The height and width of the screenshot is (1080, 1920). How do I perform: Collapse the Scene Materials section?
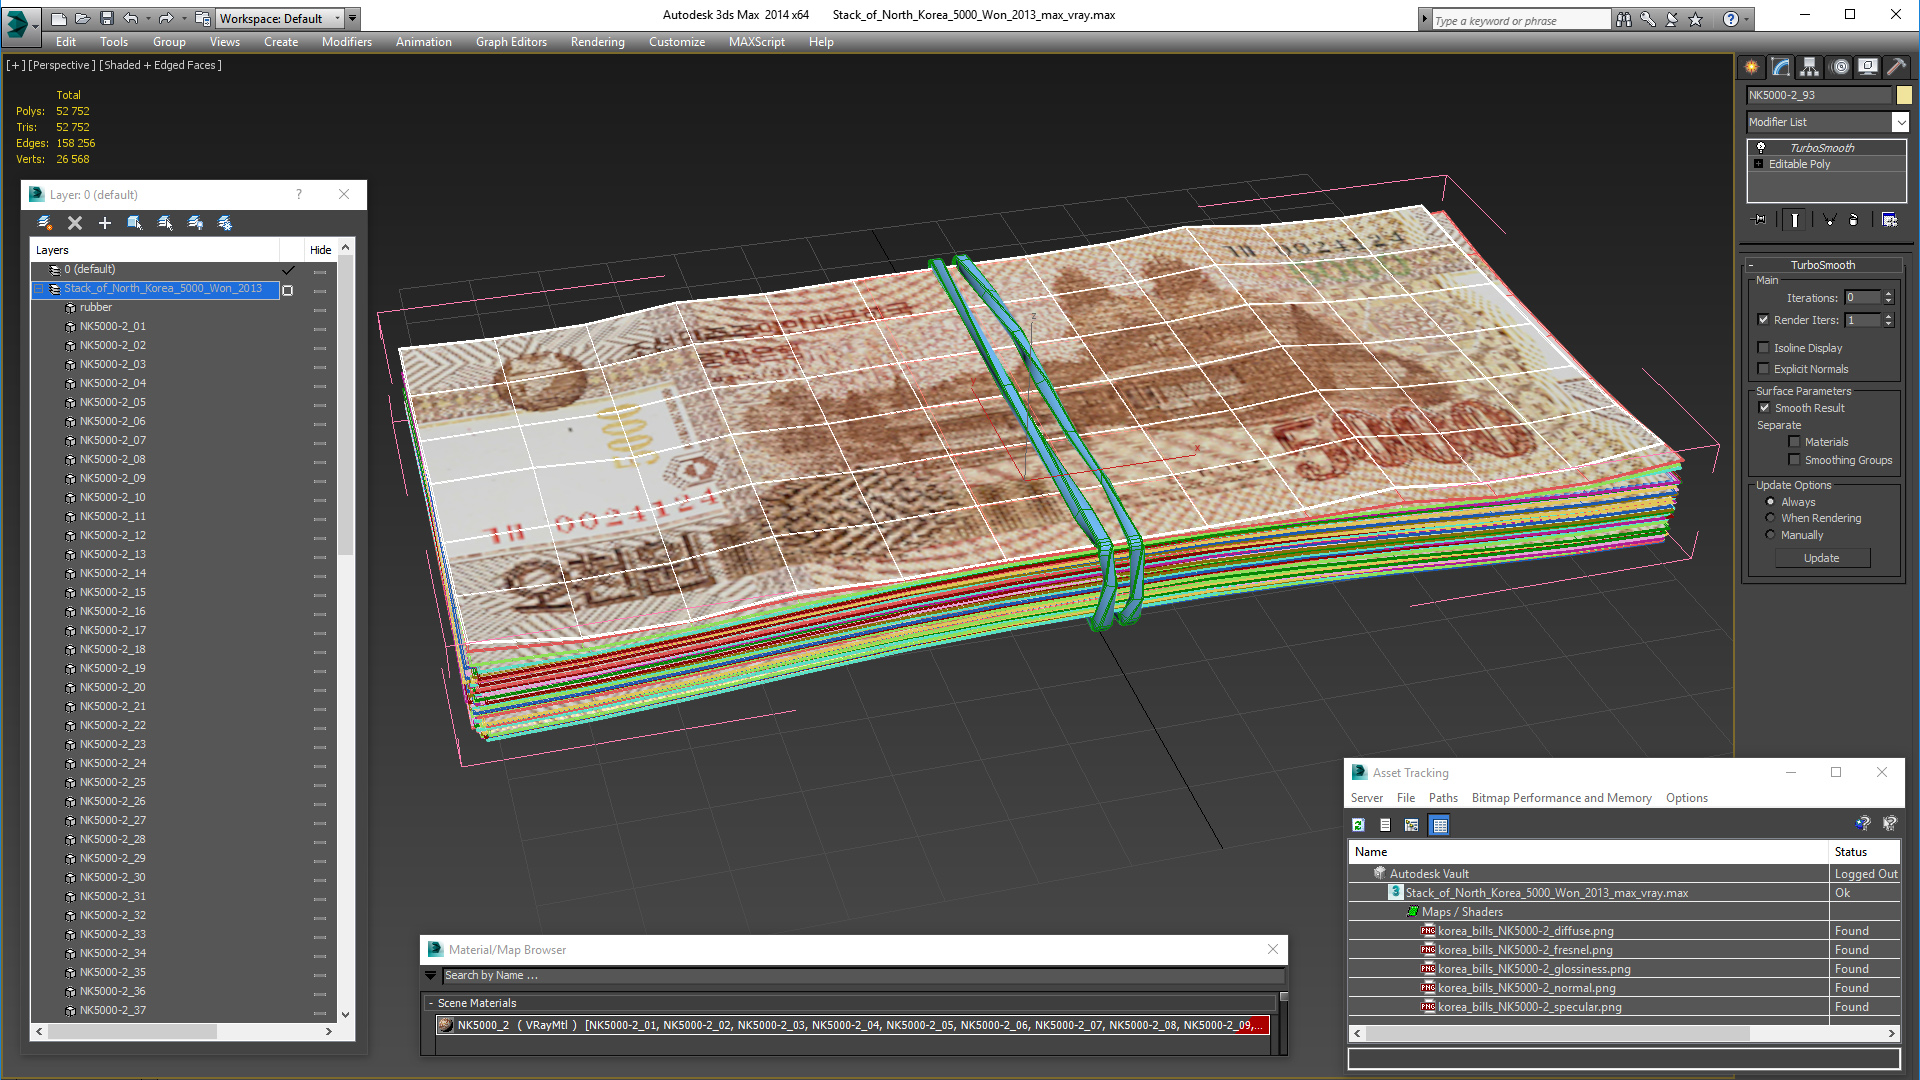[431, 1003]
